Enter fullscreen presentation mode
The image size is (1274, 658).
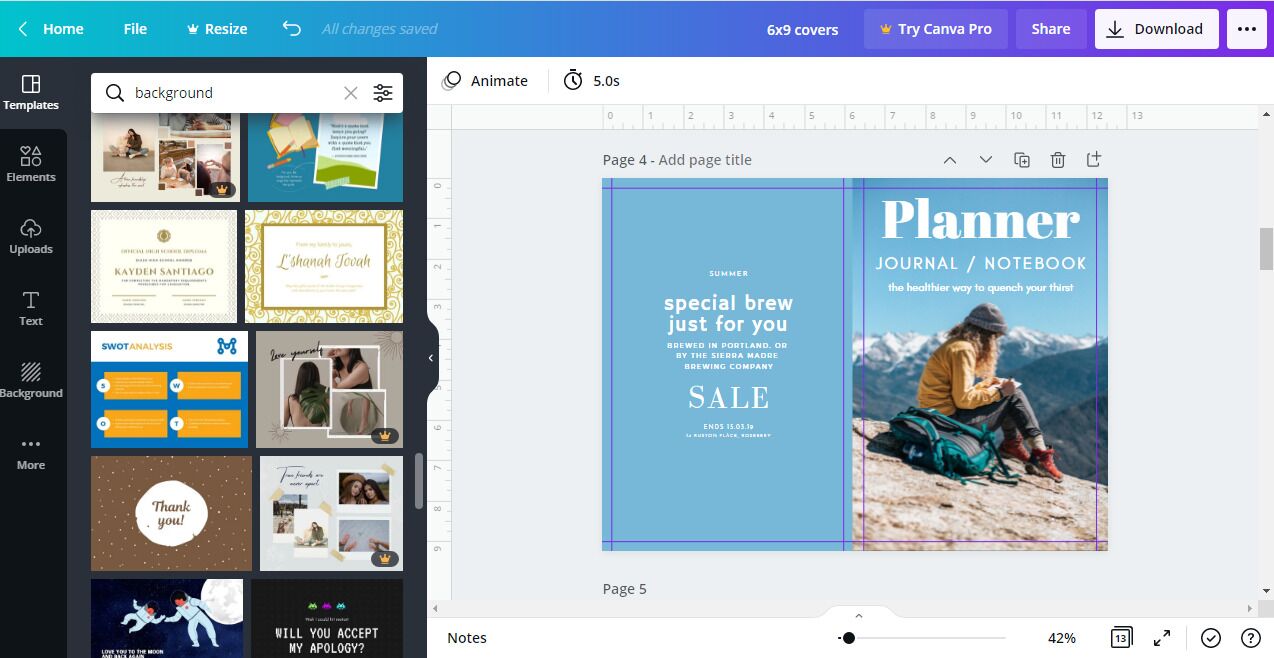click(x=1162, y=638)
